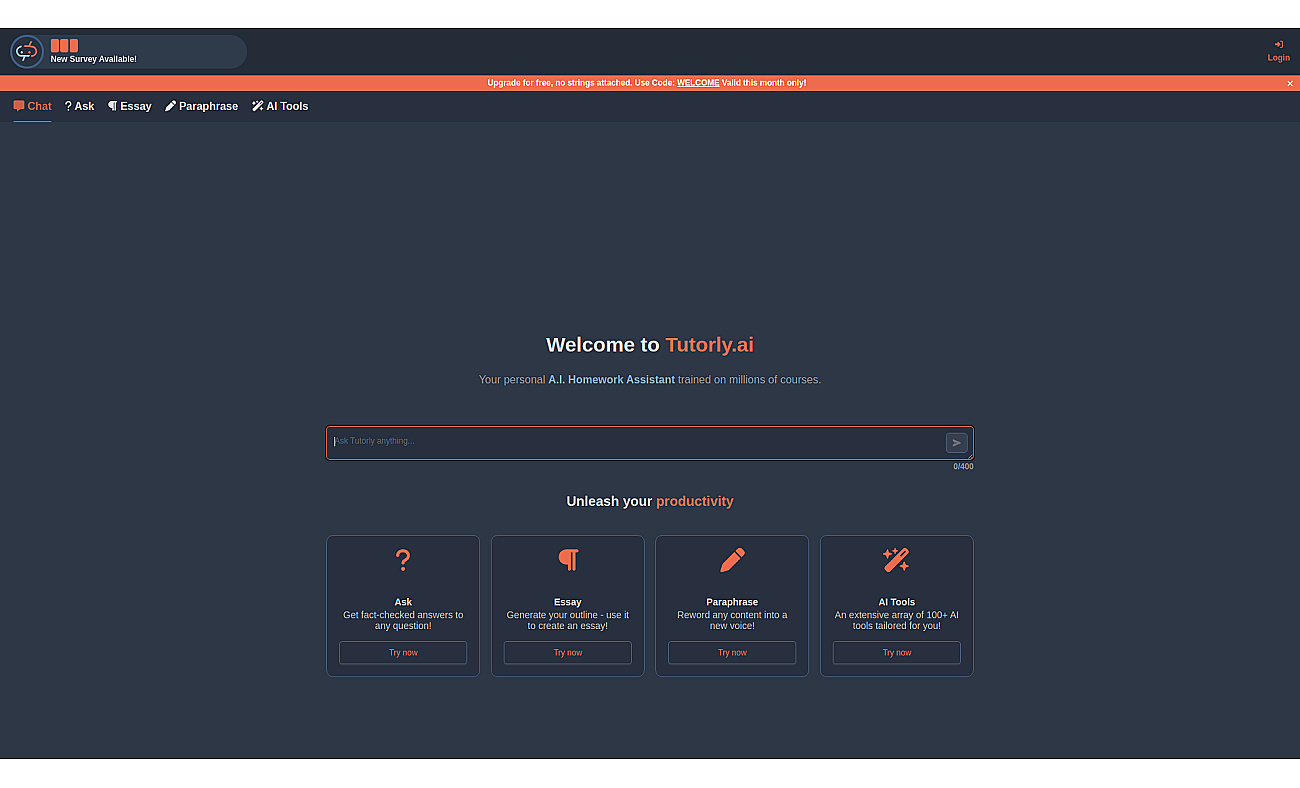Open the Essay tab
Screen dimensions: 1300x788
pos(130,106)
